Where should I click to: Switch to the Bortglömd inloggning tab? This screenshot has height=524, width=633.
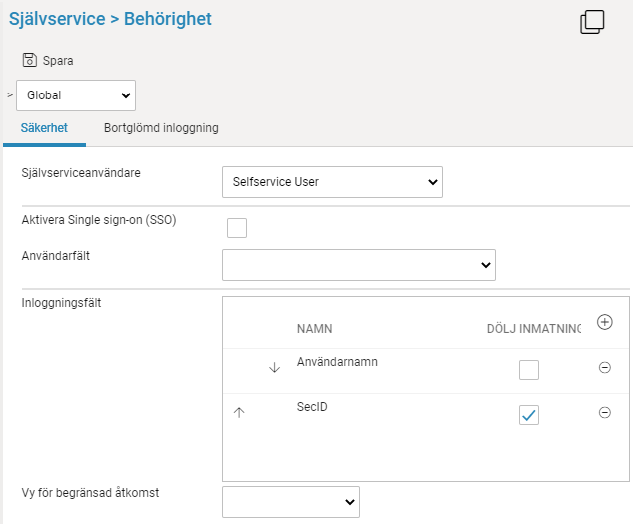click(161, 128)
